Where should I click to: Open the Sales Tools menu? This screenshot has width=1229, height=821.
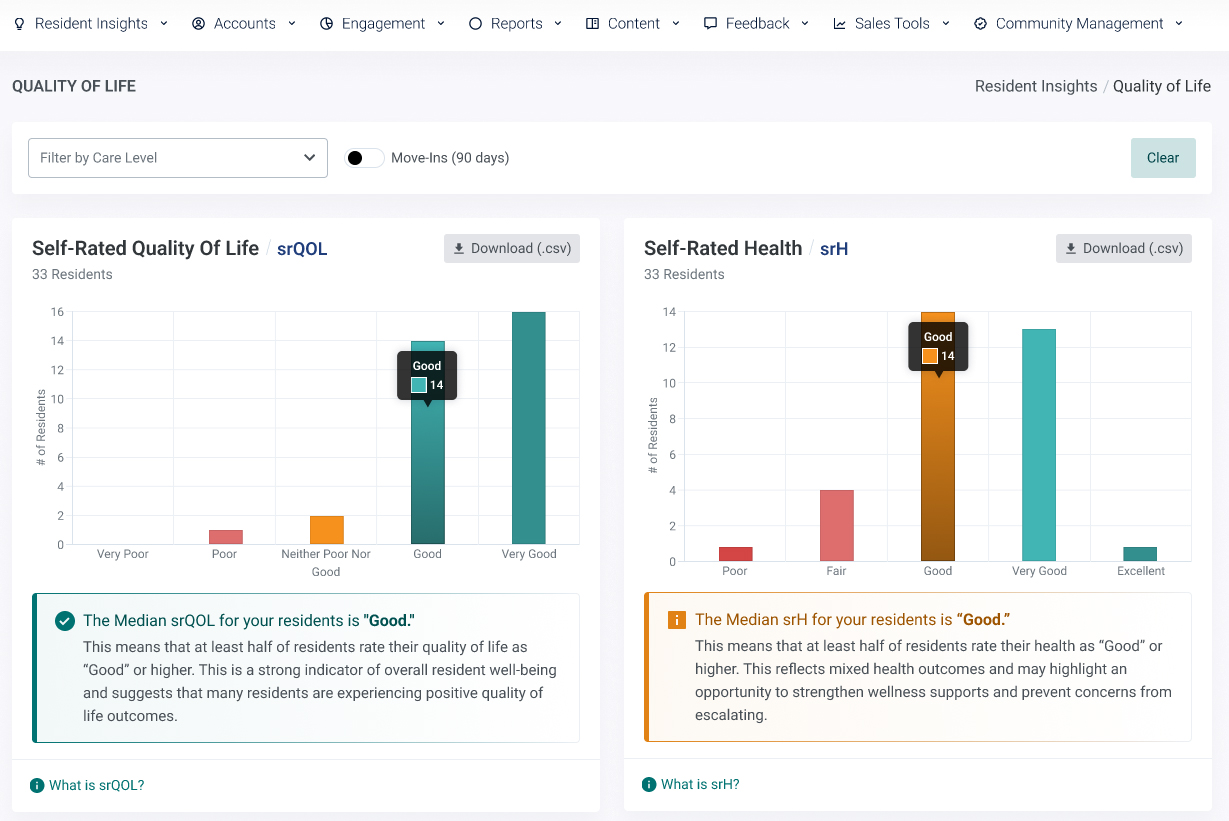(x=891, y=24)
